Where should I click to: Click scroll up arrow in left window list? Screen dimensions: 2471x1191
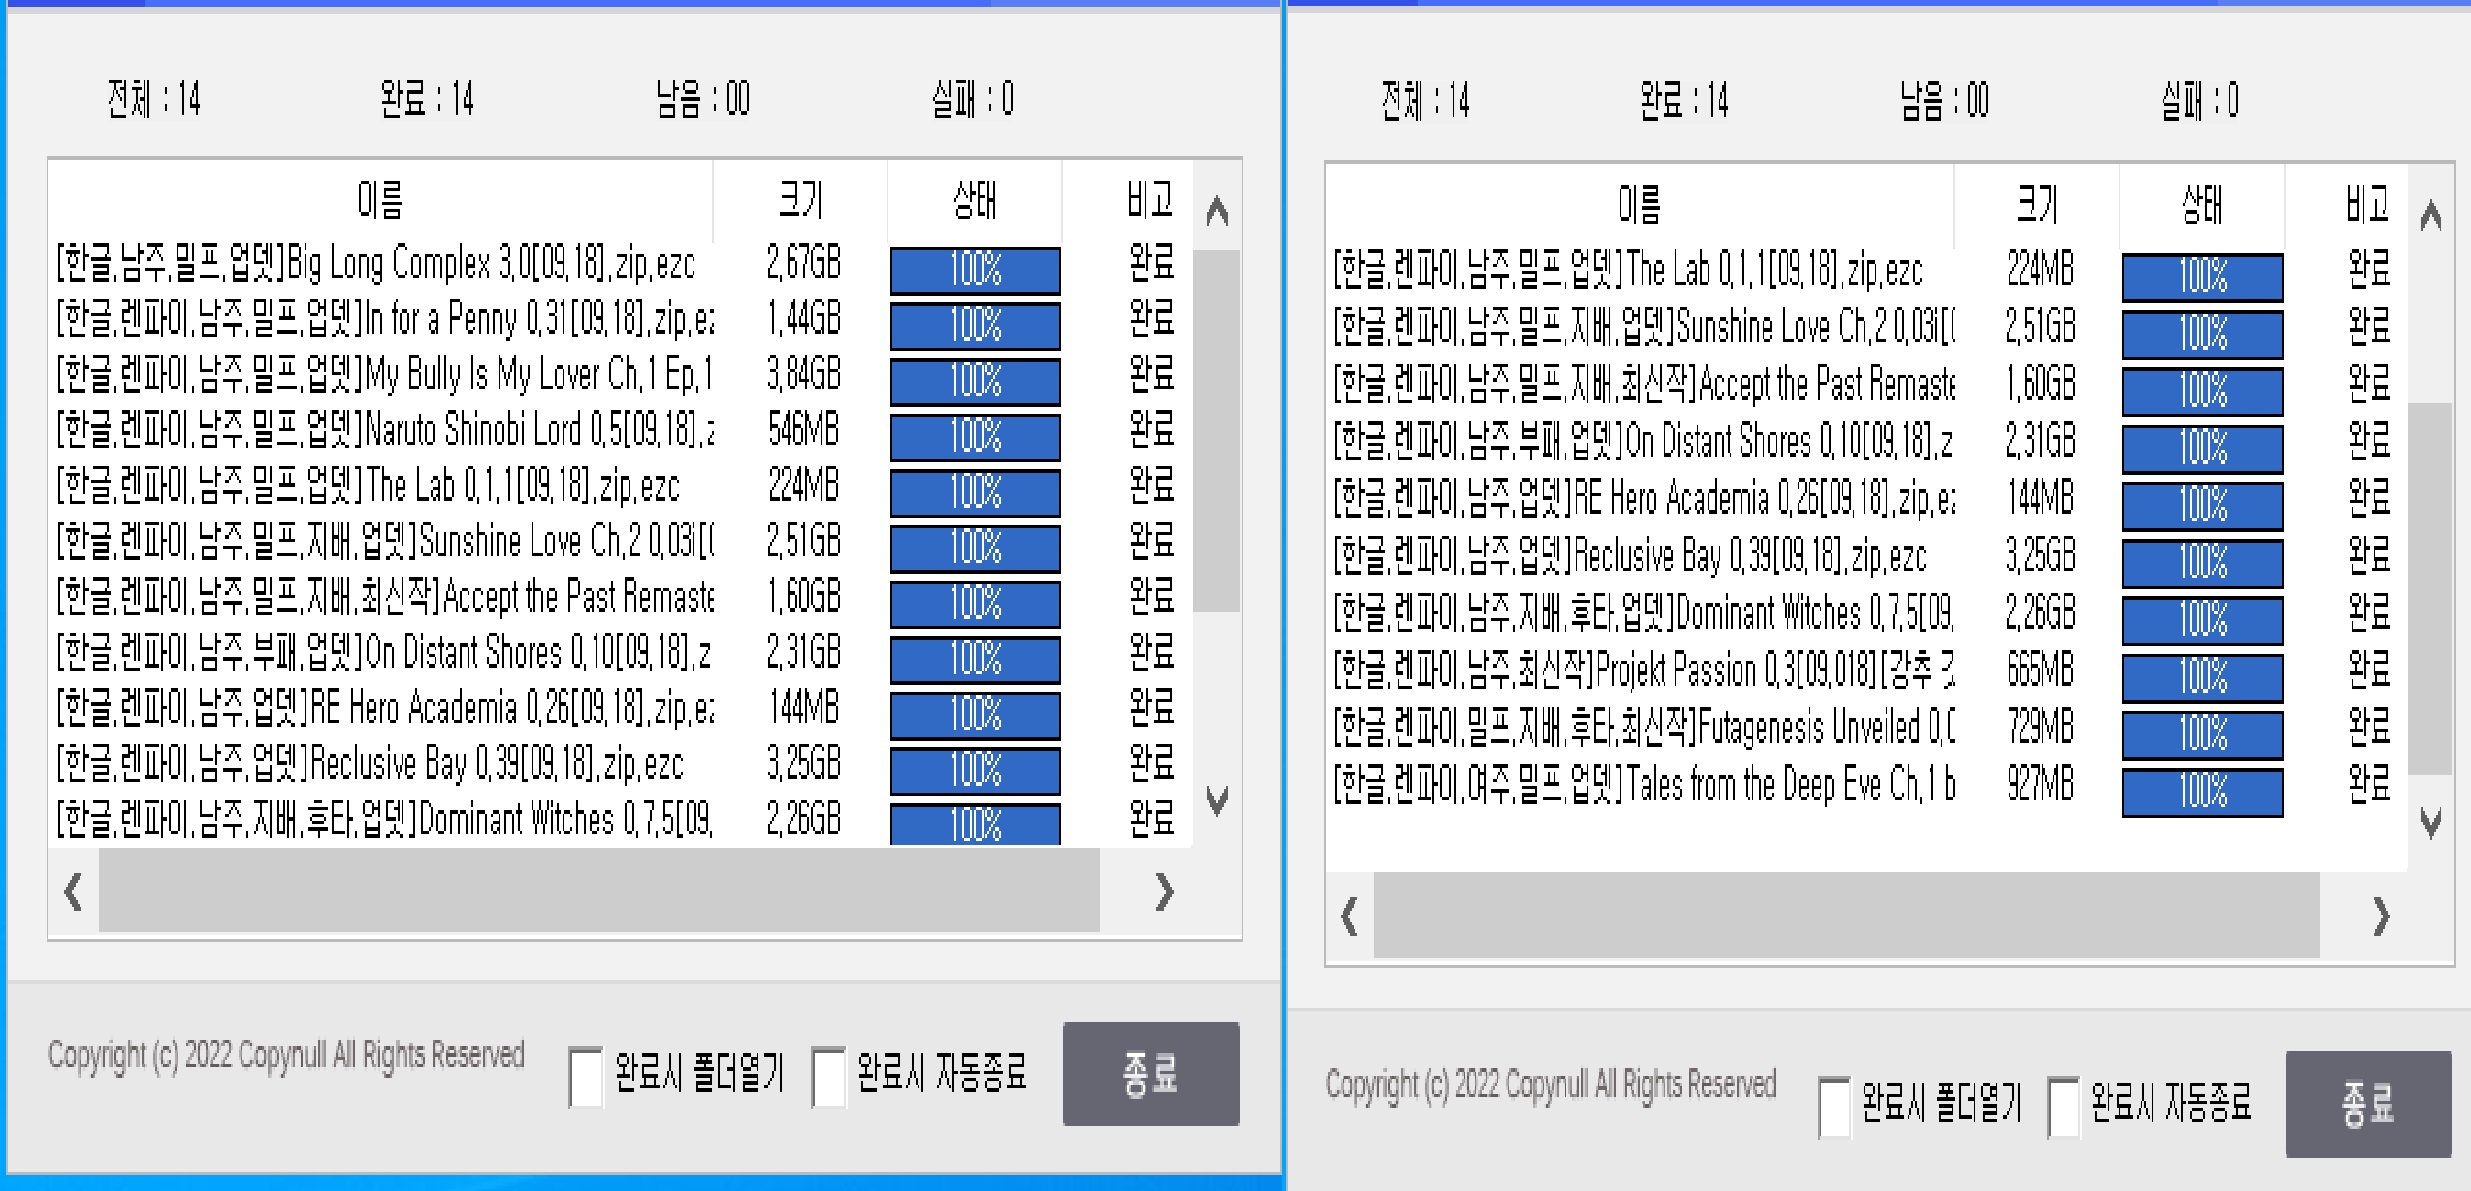tap(1217, 211)
